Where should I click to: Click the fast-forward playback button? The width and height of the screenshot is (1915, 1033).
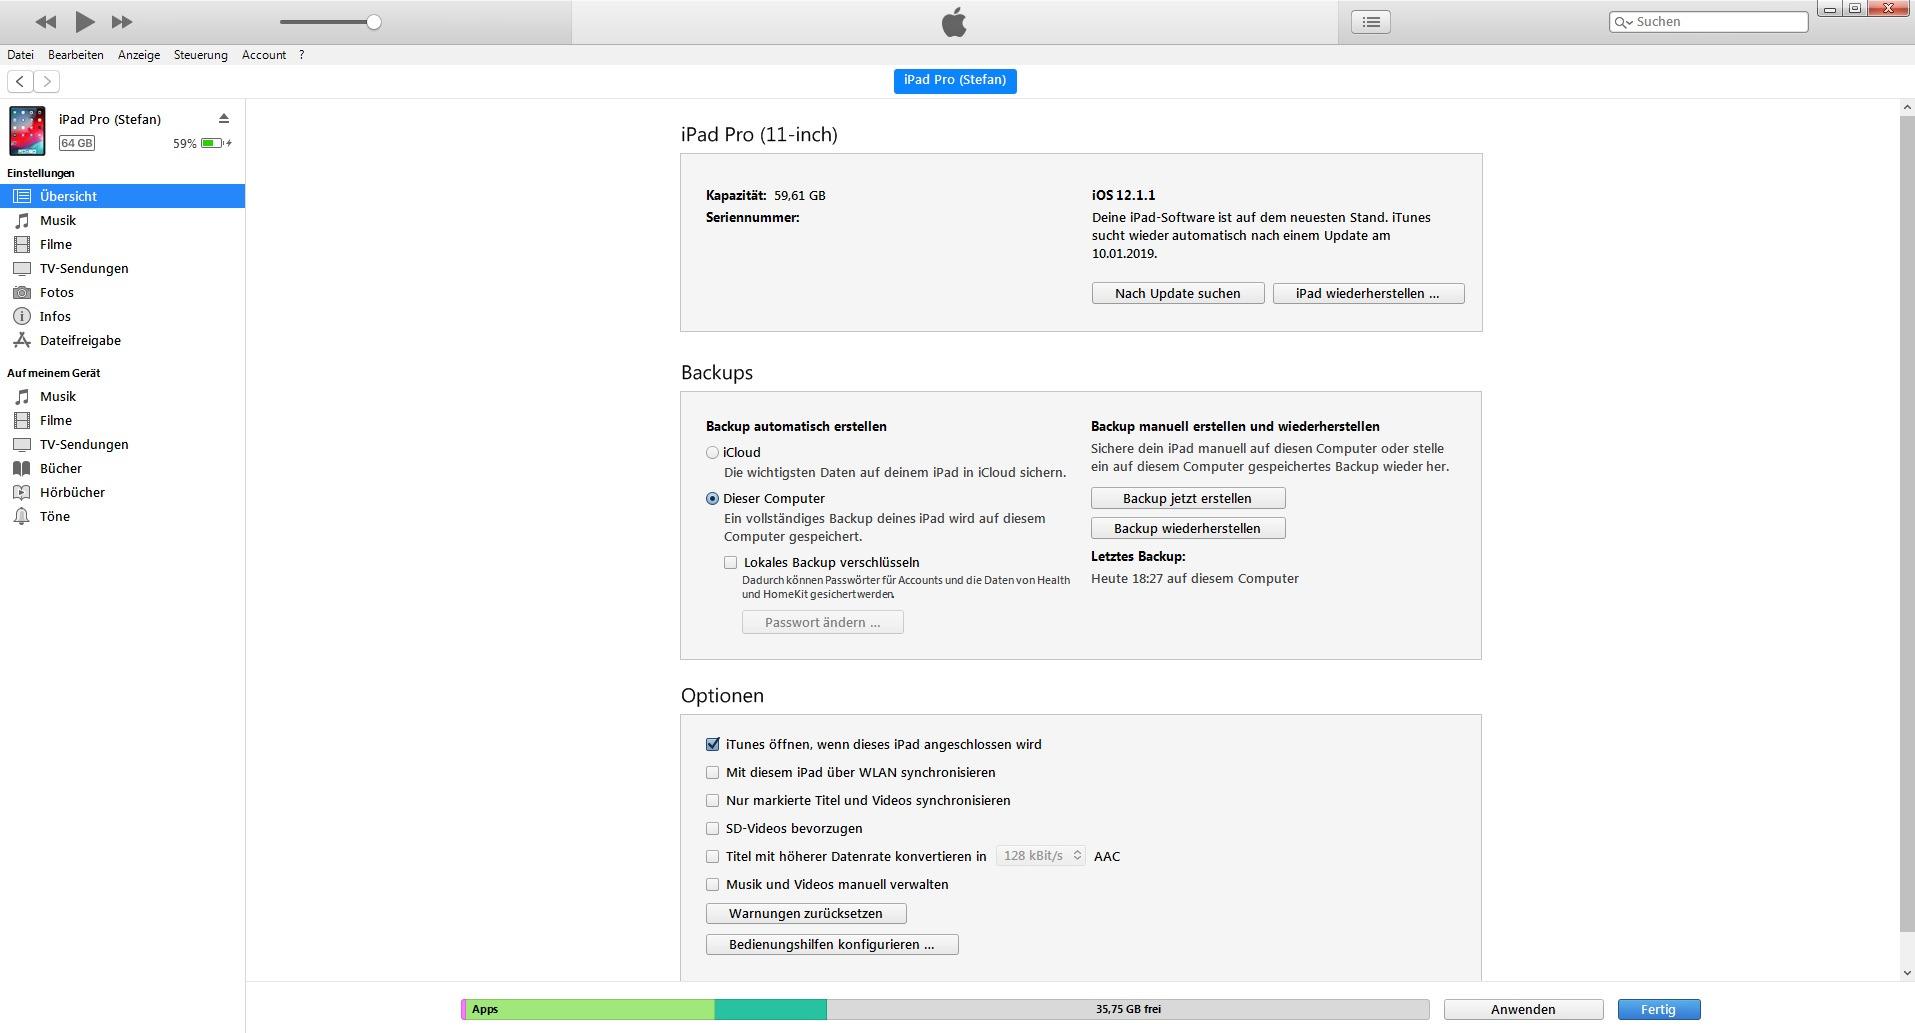122,22
